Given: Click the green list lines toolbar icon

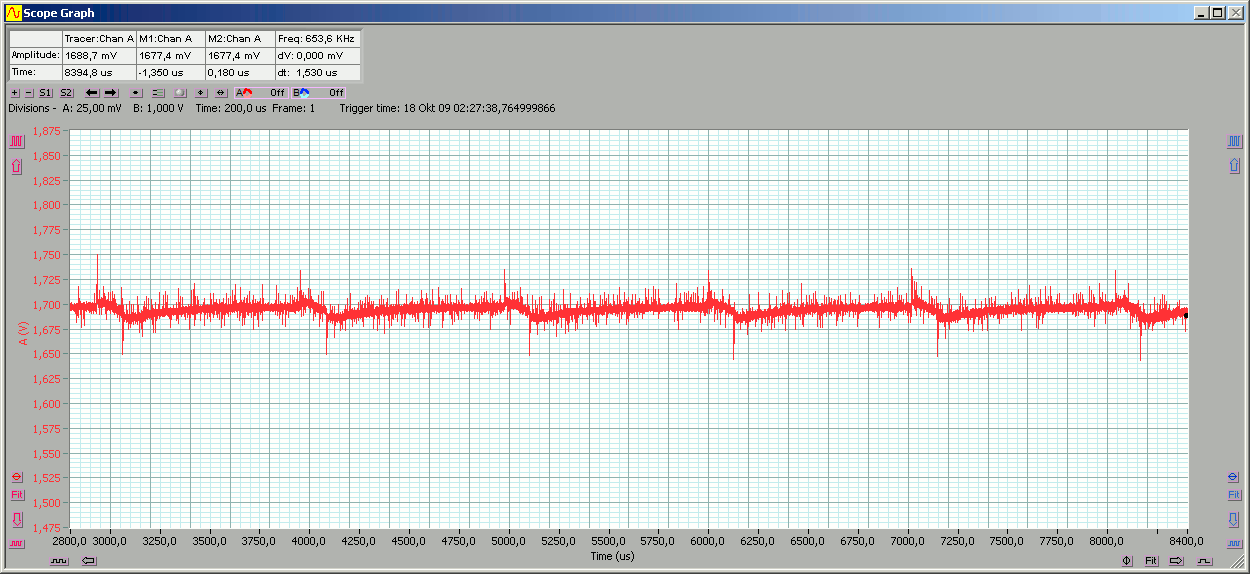Looking at the screenshot, I should pyautogui.click(x=159, y=92).
